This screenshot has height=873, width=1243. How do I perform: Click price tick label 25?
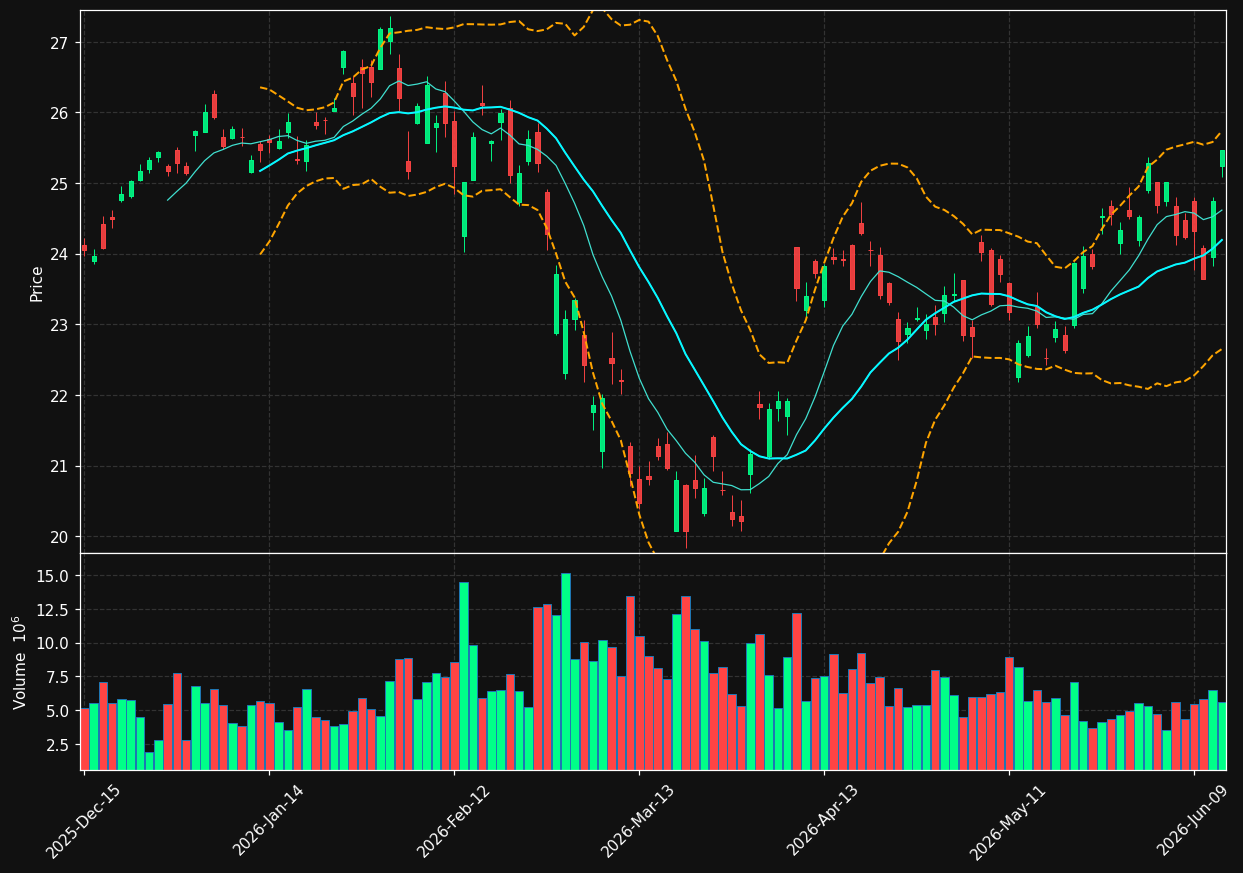click(58, 184)
